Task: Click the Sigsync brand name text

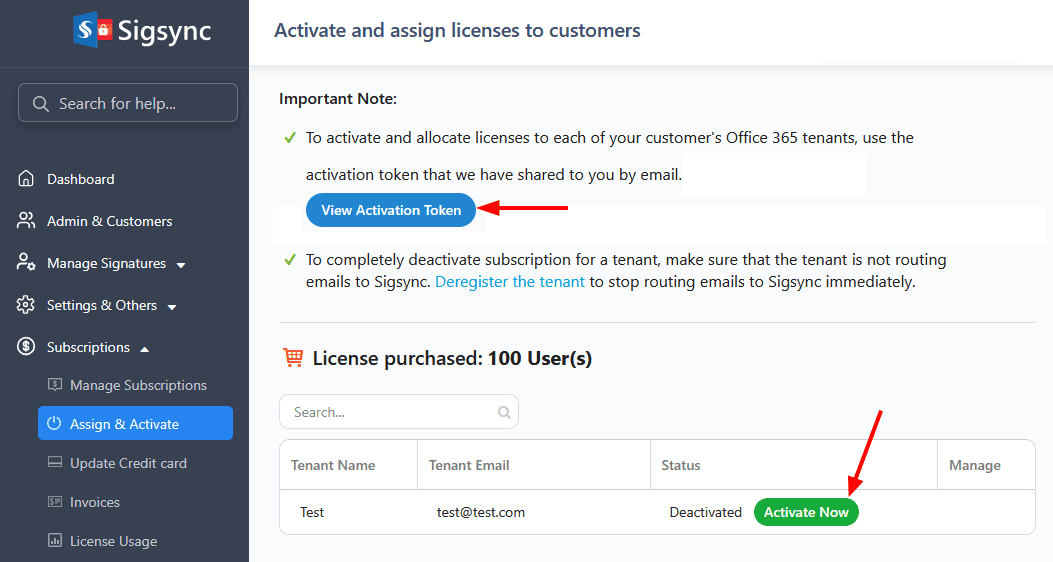Action: (164, 31)
